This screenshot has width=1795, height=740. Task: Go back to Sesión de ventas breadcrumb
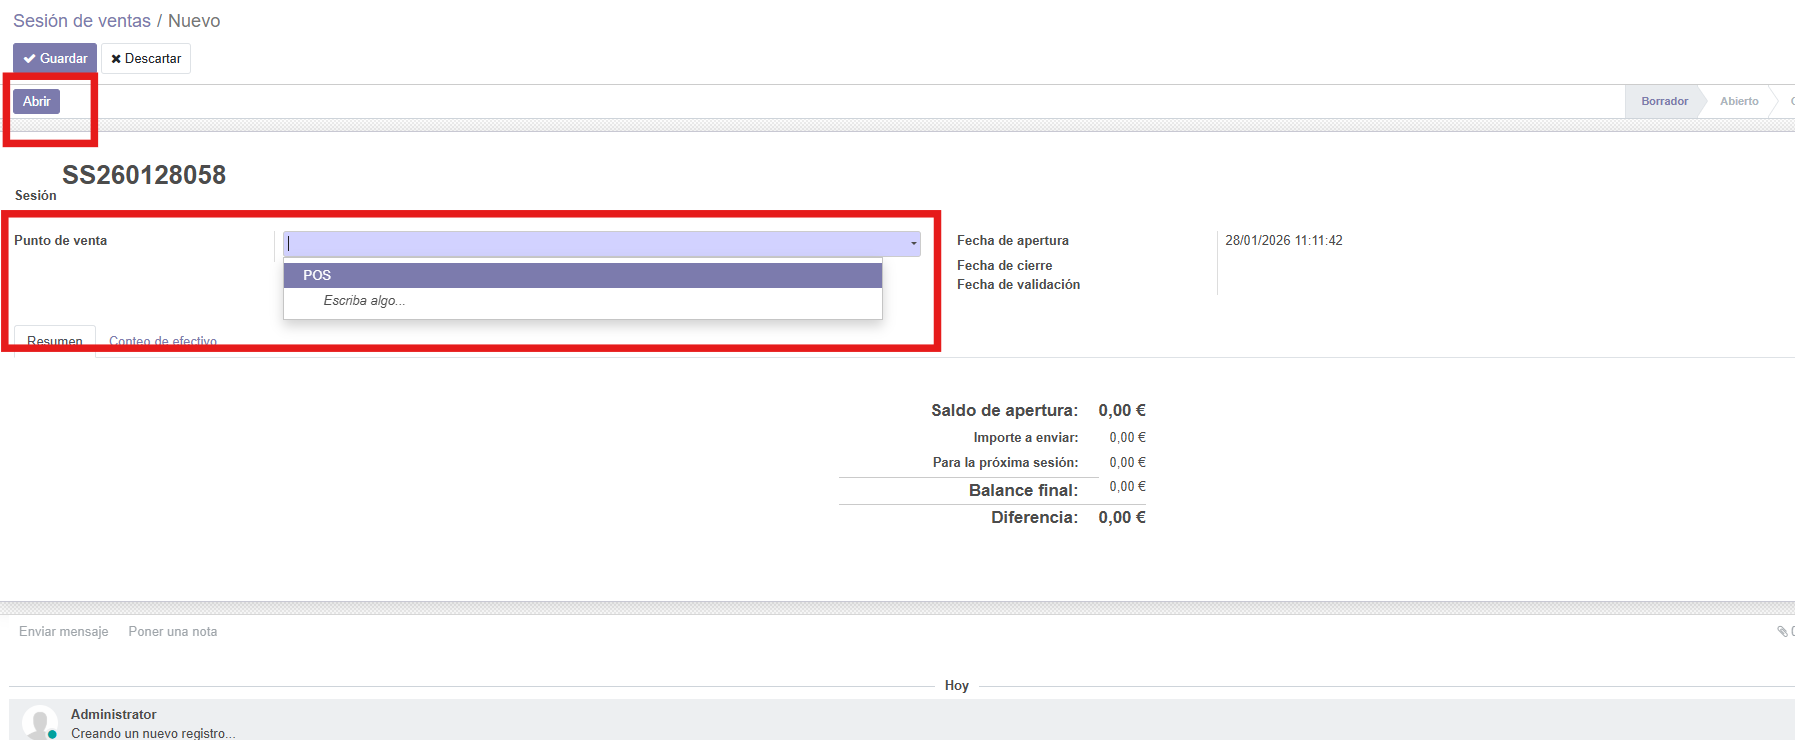[82, 21]
